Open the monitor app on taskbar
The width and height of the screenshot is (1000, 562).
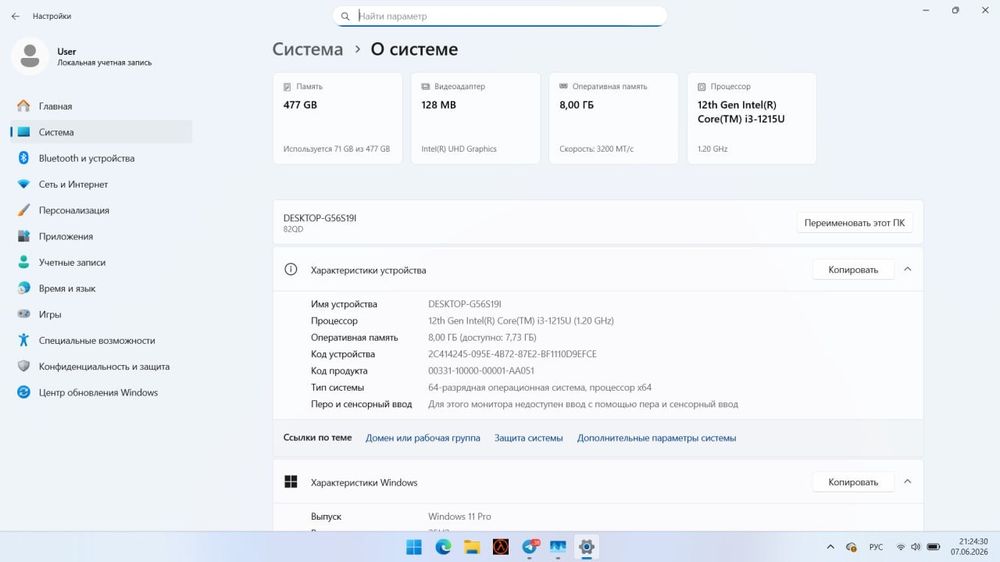(558, 547)
